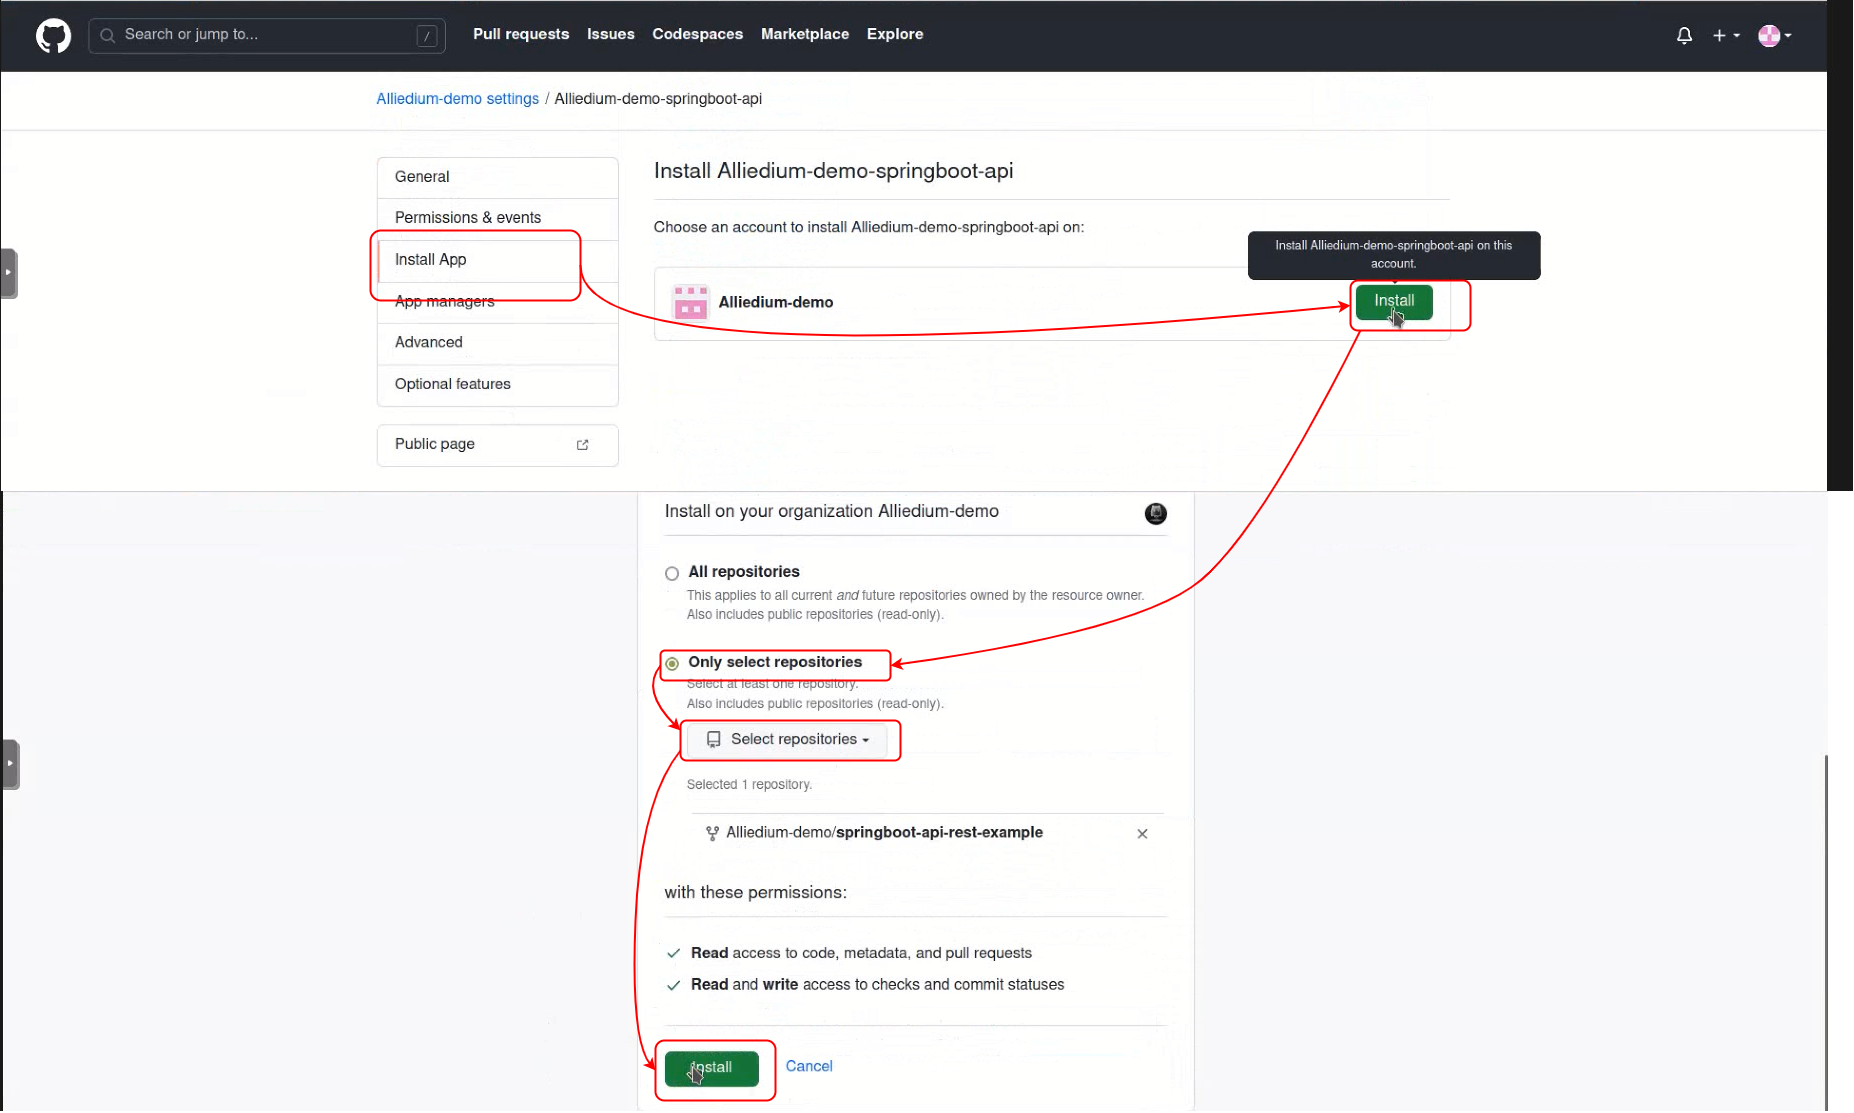The width and height of the screenshot is (1854, 1113).
Task: Open the Explore page
Action: click(895, 34)
